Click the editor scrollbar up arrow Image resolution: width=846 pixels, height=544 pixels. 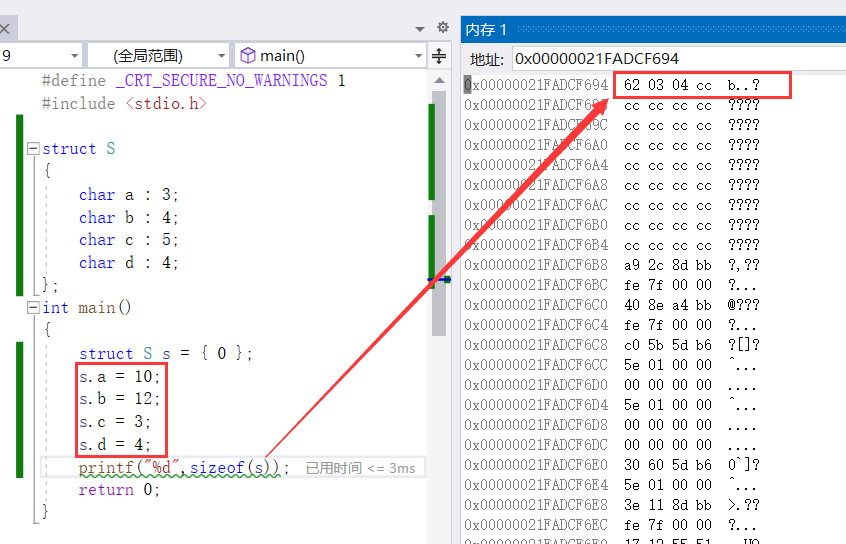click(439, 81)
